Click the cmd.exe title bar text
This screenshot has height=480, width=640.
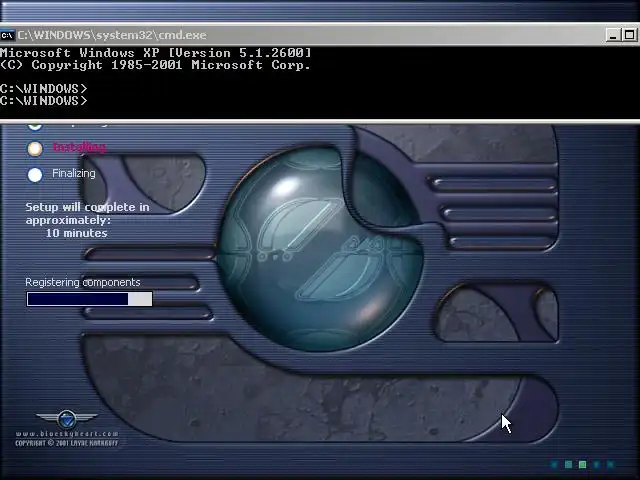pyautogui.click(x=112, y=35)
